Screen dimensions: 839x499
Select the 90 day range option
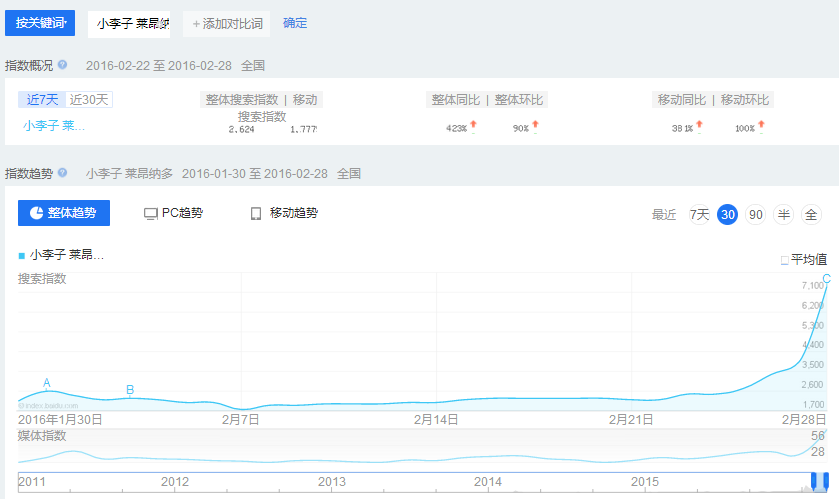click(756, 214)
